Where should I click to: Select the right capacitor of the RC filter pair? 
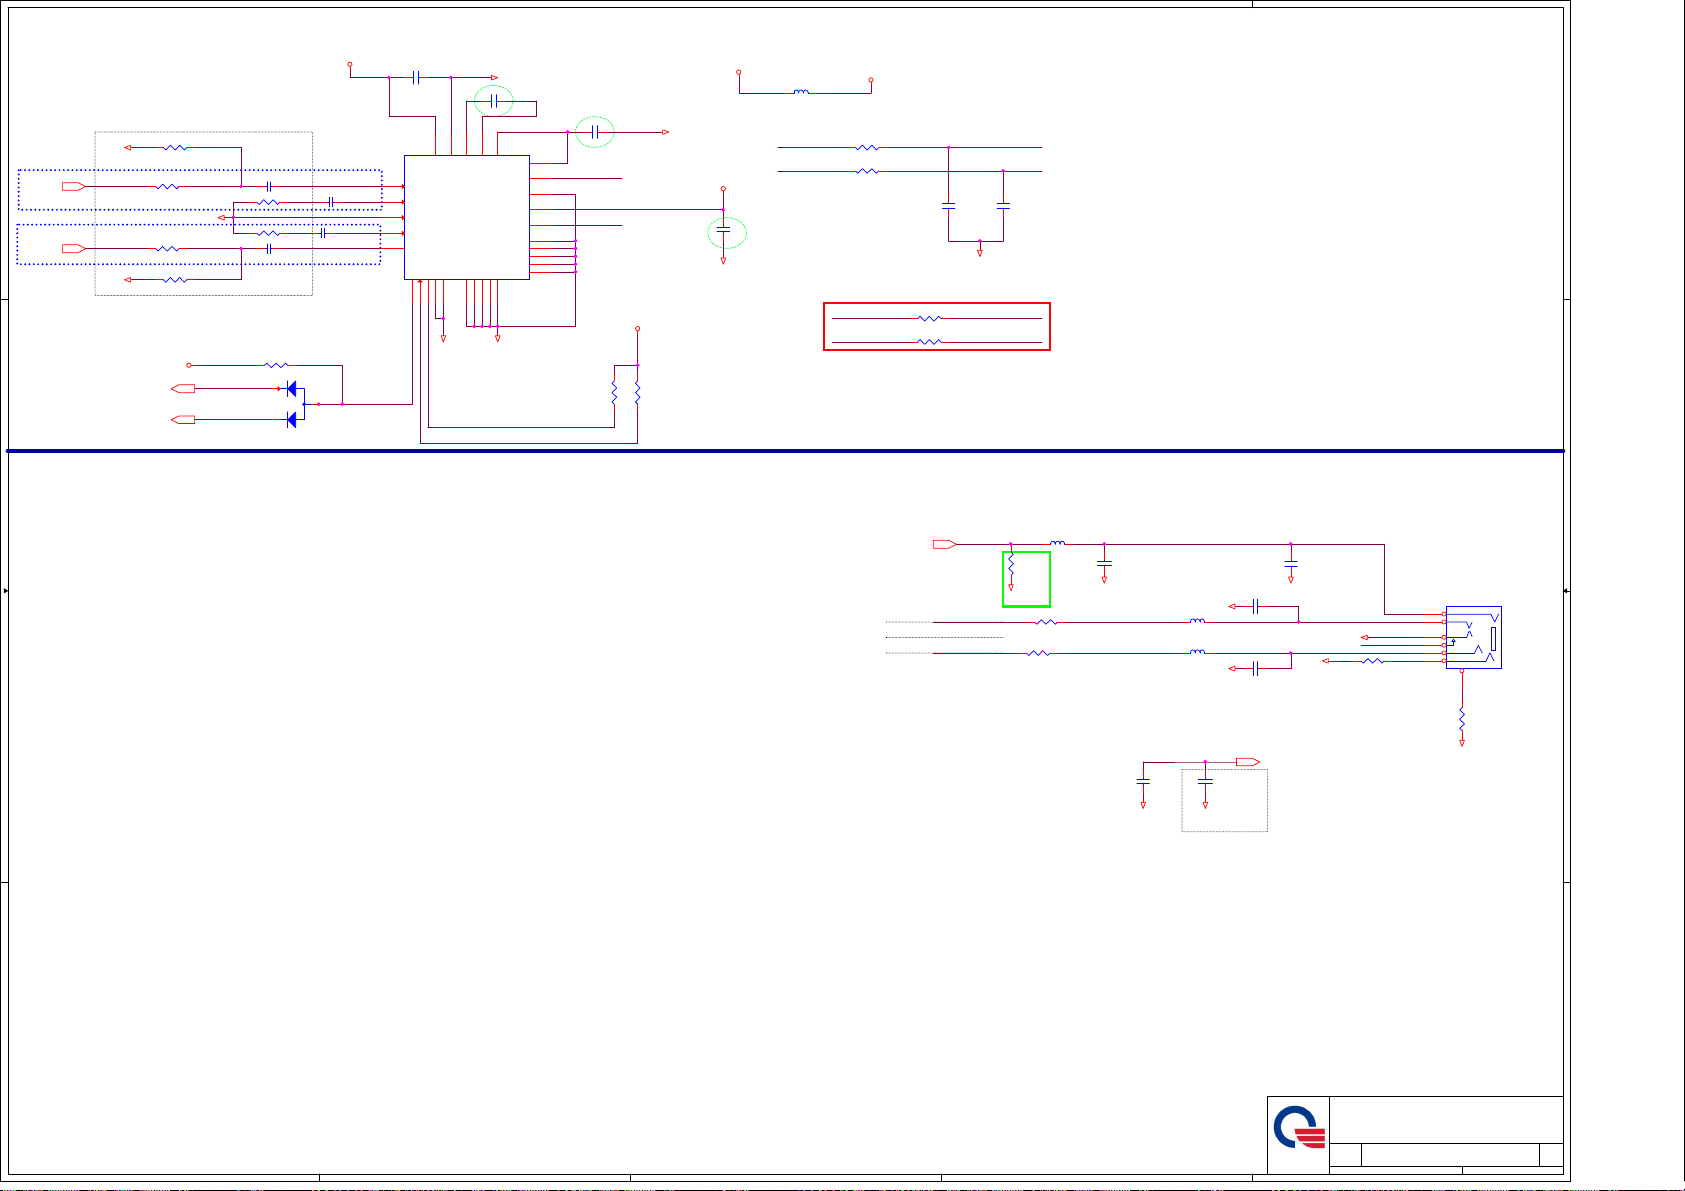1003,206
